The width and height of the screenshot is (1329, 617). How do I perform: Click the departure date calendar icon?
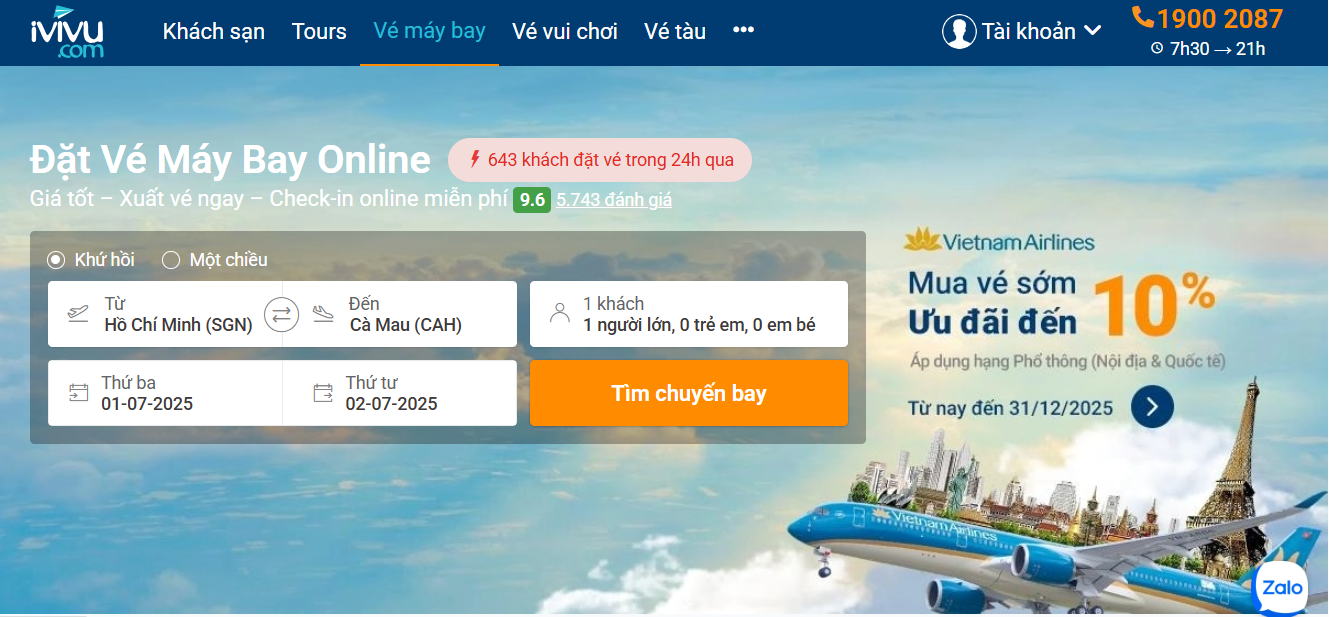point(79,393)
